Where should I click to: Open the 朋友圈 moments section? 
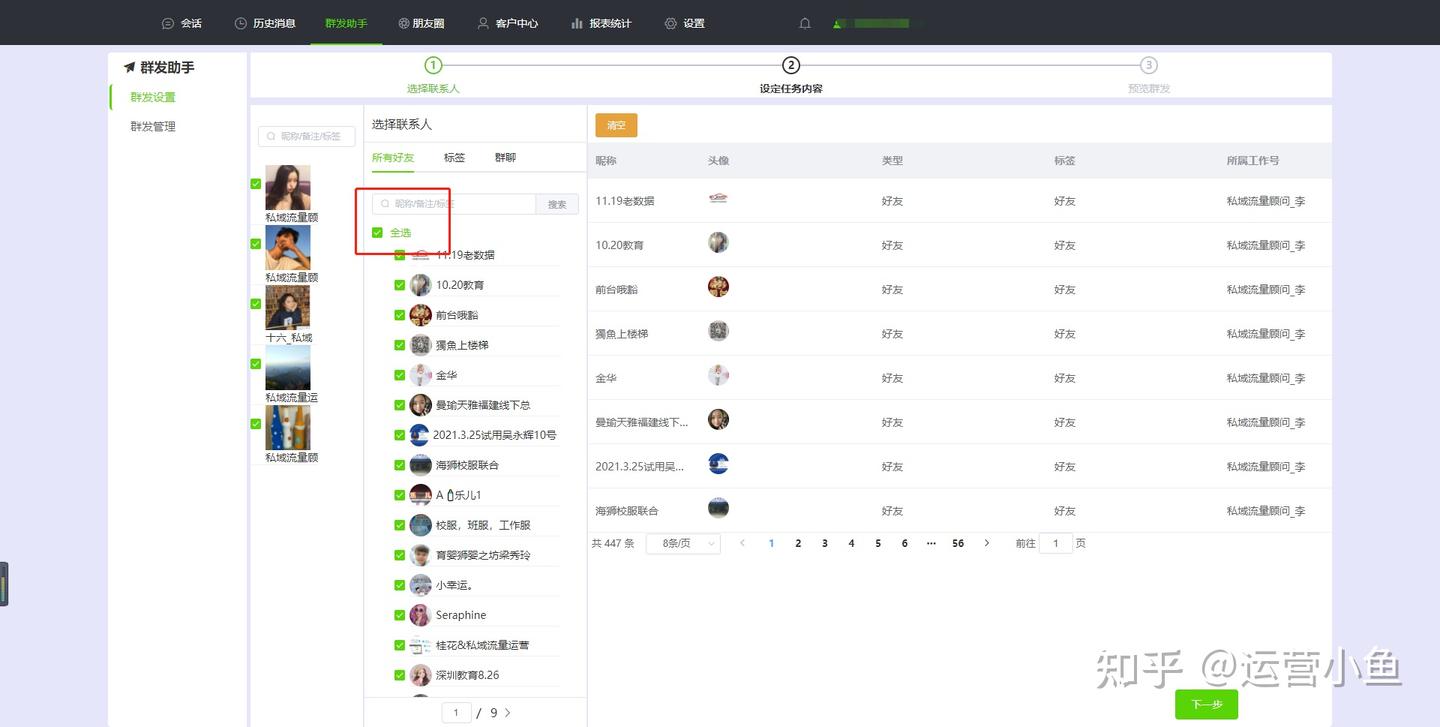(x=421, y=22)
